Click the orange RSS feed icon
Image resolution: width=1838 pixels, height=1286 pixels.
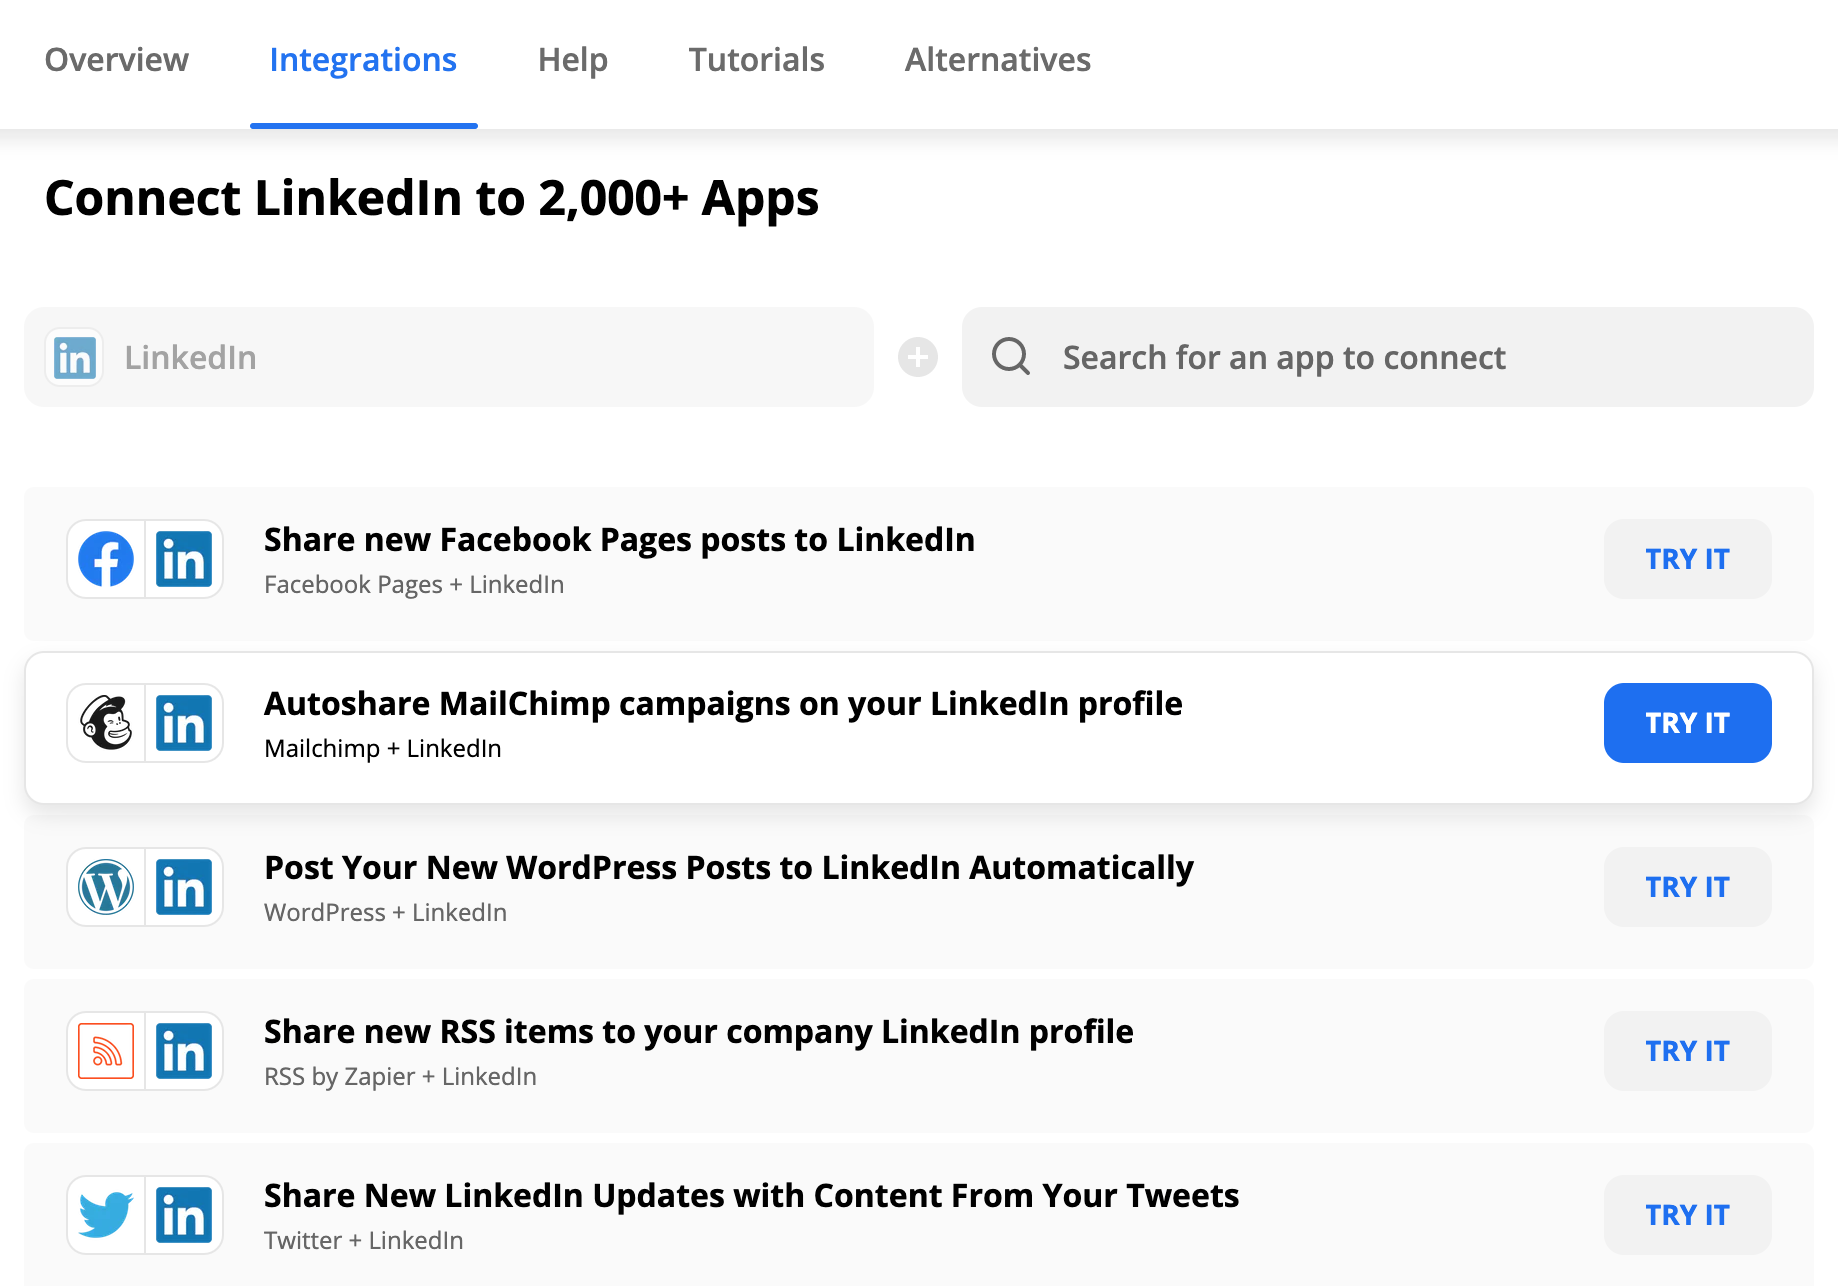(106, 1051)
